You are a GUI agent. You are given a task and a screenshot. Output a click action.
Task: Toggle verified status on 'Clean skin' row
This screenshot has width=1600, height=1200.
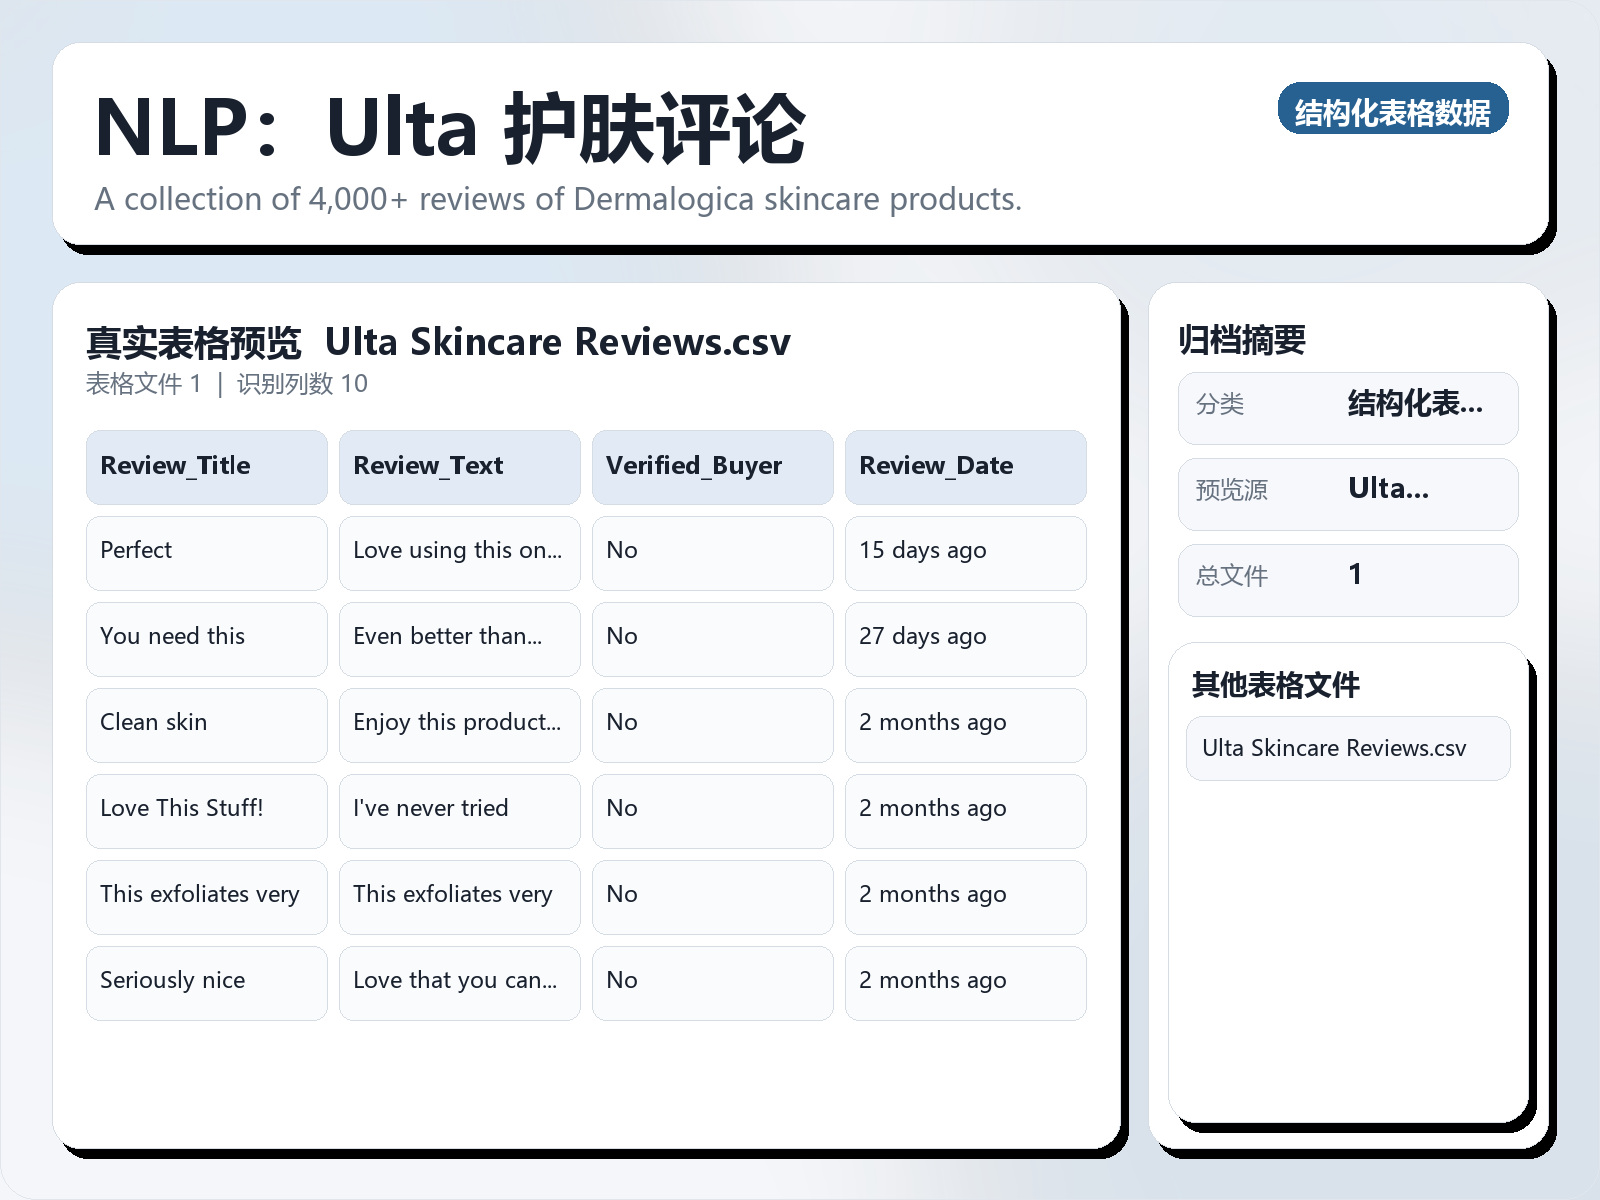712,724
